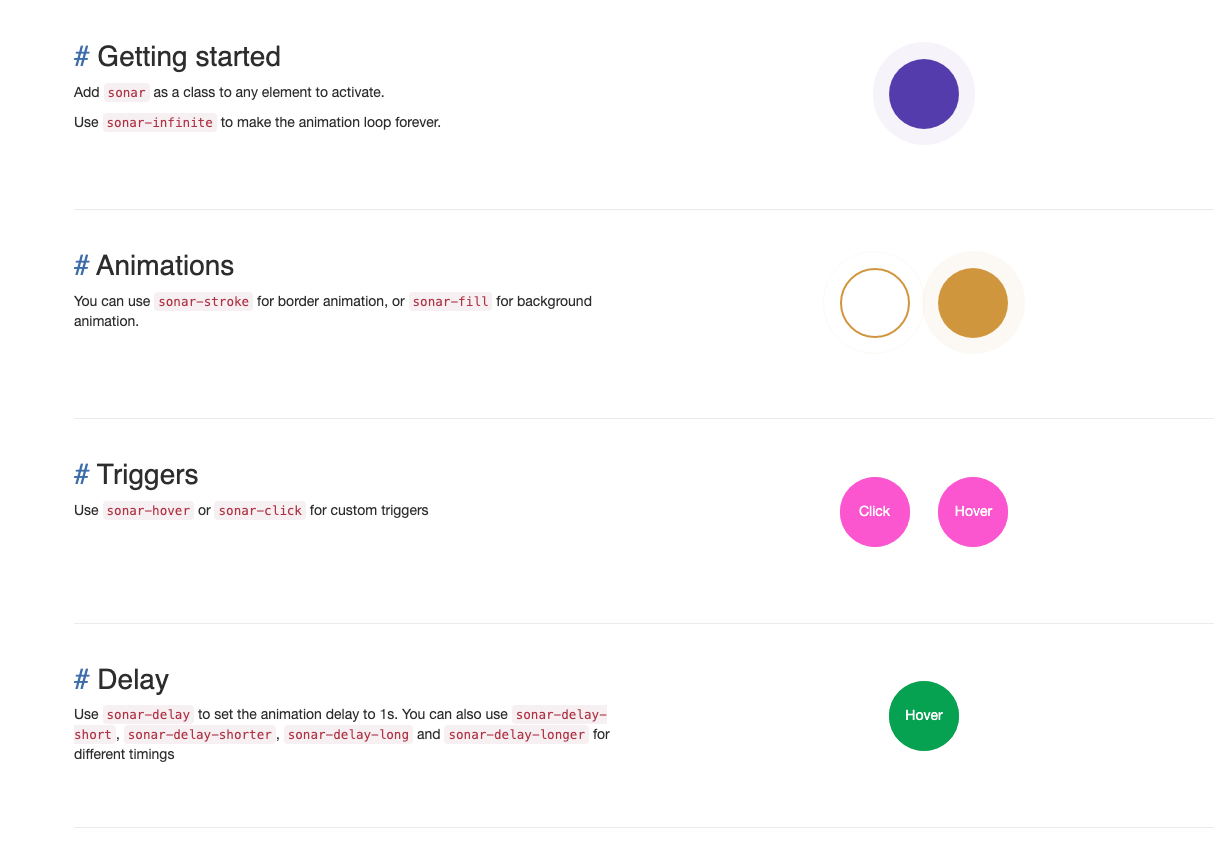The width and height of the screenshot is (1231, 850).
Task: Open the "Delay" anchor link
Action: coord(82,679)
